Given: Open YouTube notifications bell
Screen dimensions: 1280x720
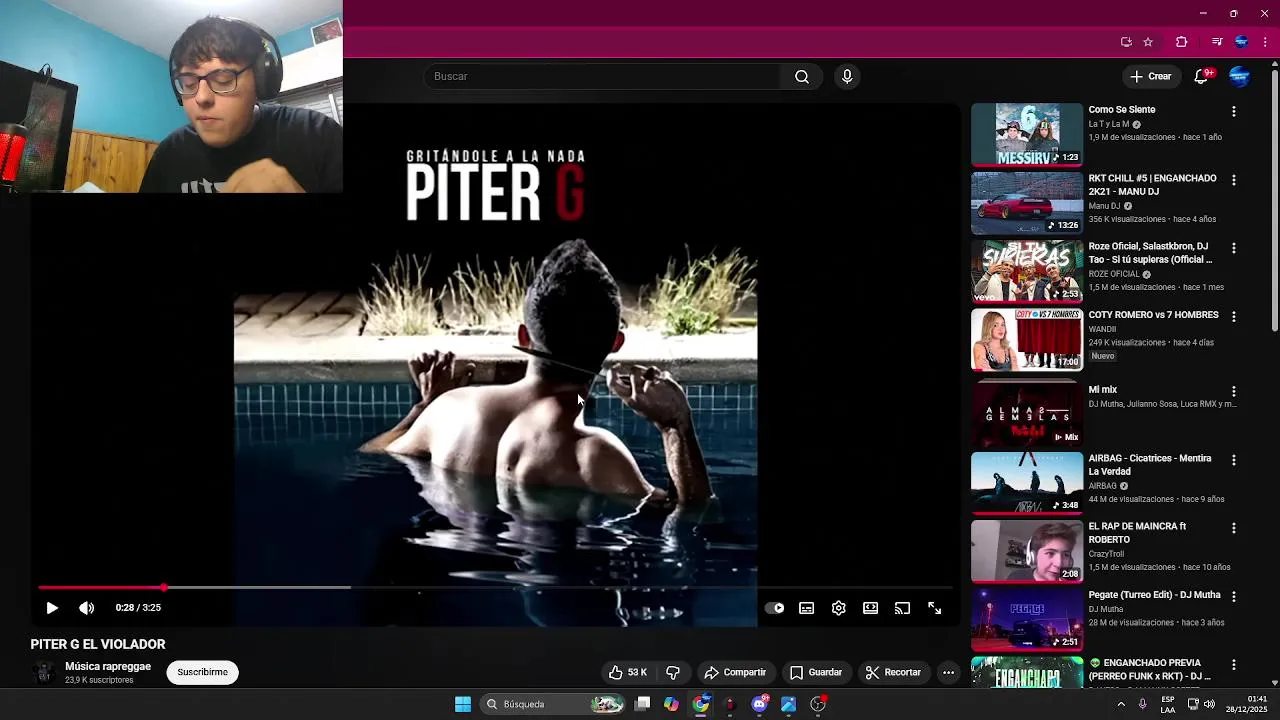Looking at the screenshot, I should pos(1202,77).
